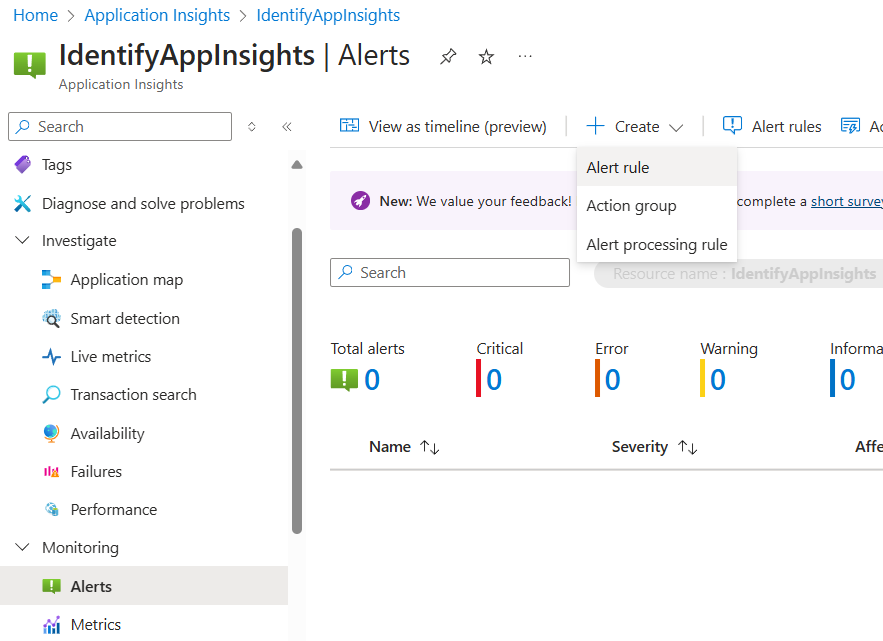Click the sidebar vertical scrollbar thumb
The height and width of the screenshot is (641, 883).
coord(297,380)
